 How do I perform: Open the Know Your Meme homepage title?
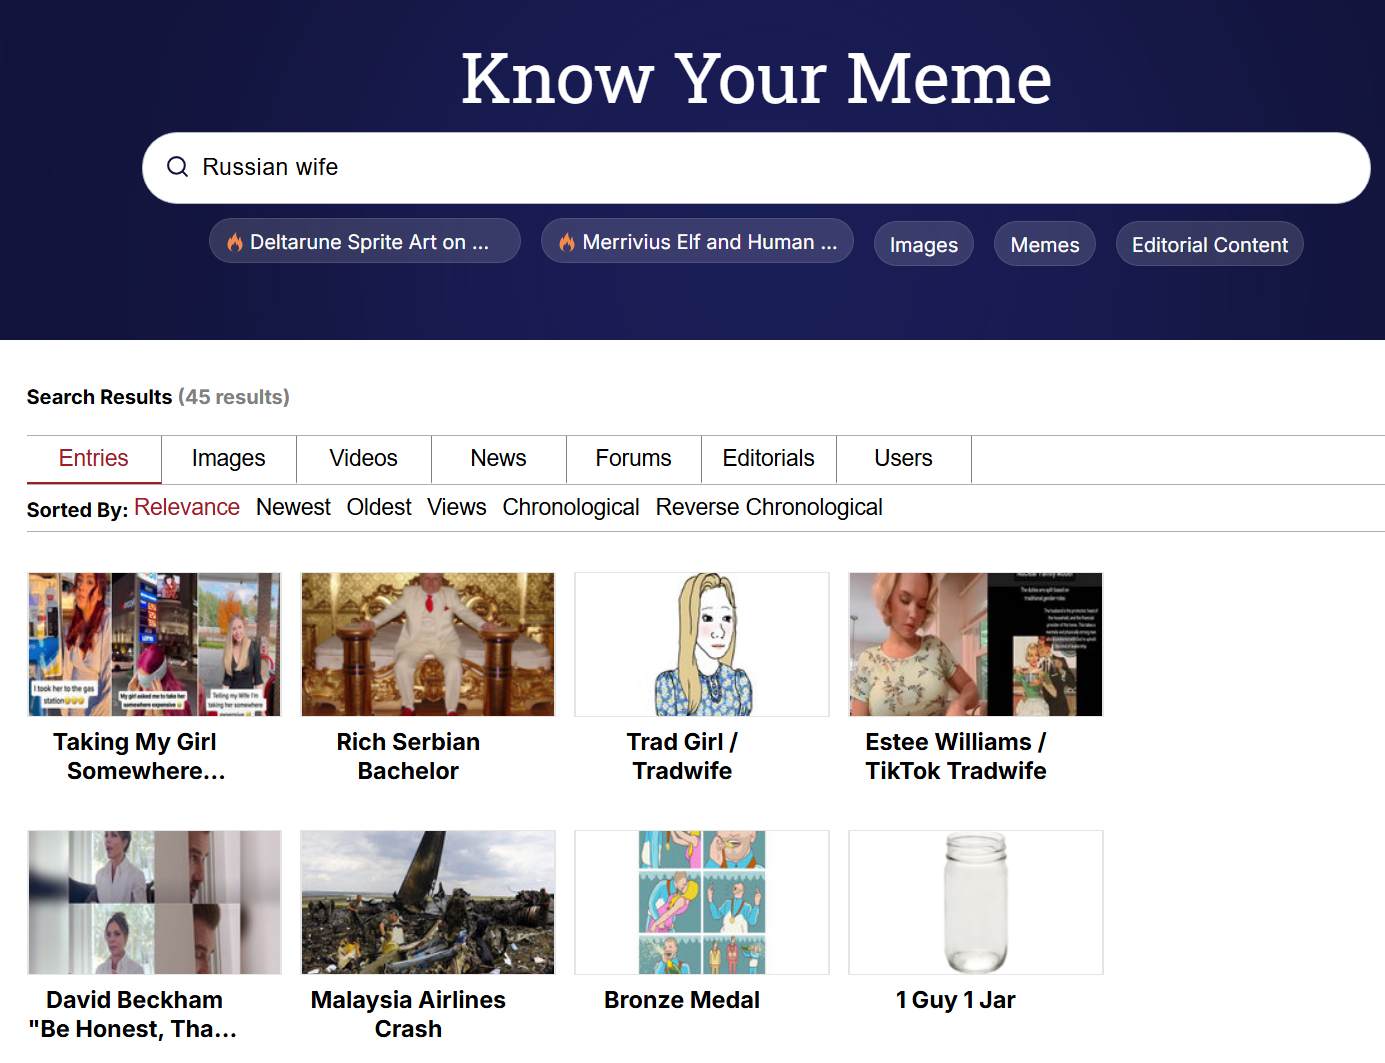point(756,78)
